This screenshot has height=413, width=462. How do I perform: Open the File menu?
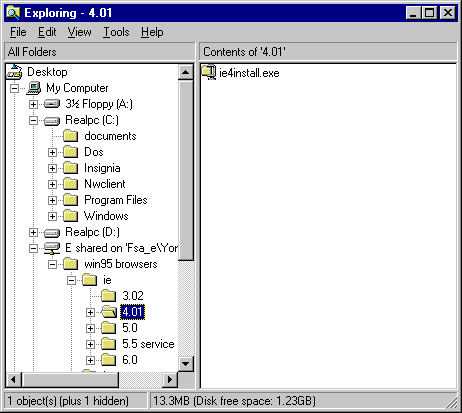[x=18, y=32]
